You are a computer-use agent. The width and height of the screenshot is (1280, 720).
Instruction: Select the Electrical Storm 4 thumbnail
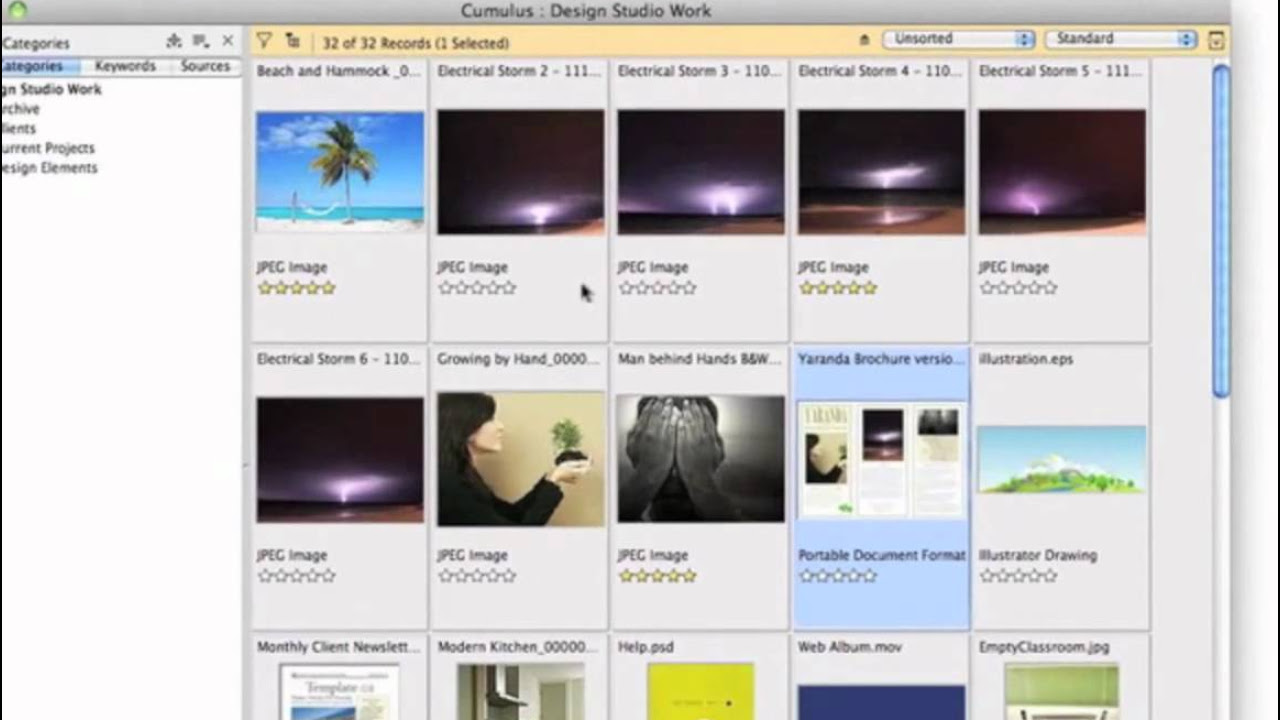881,172
